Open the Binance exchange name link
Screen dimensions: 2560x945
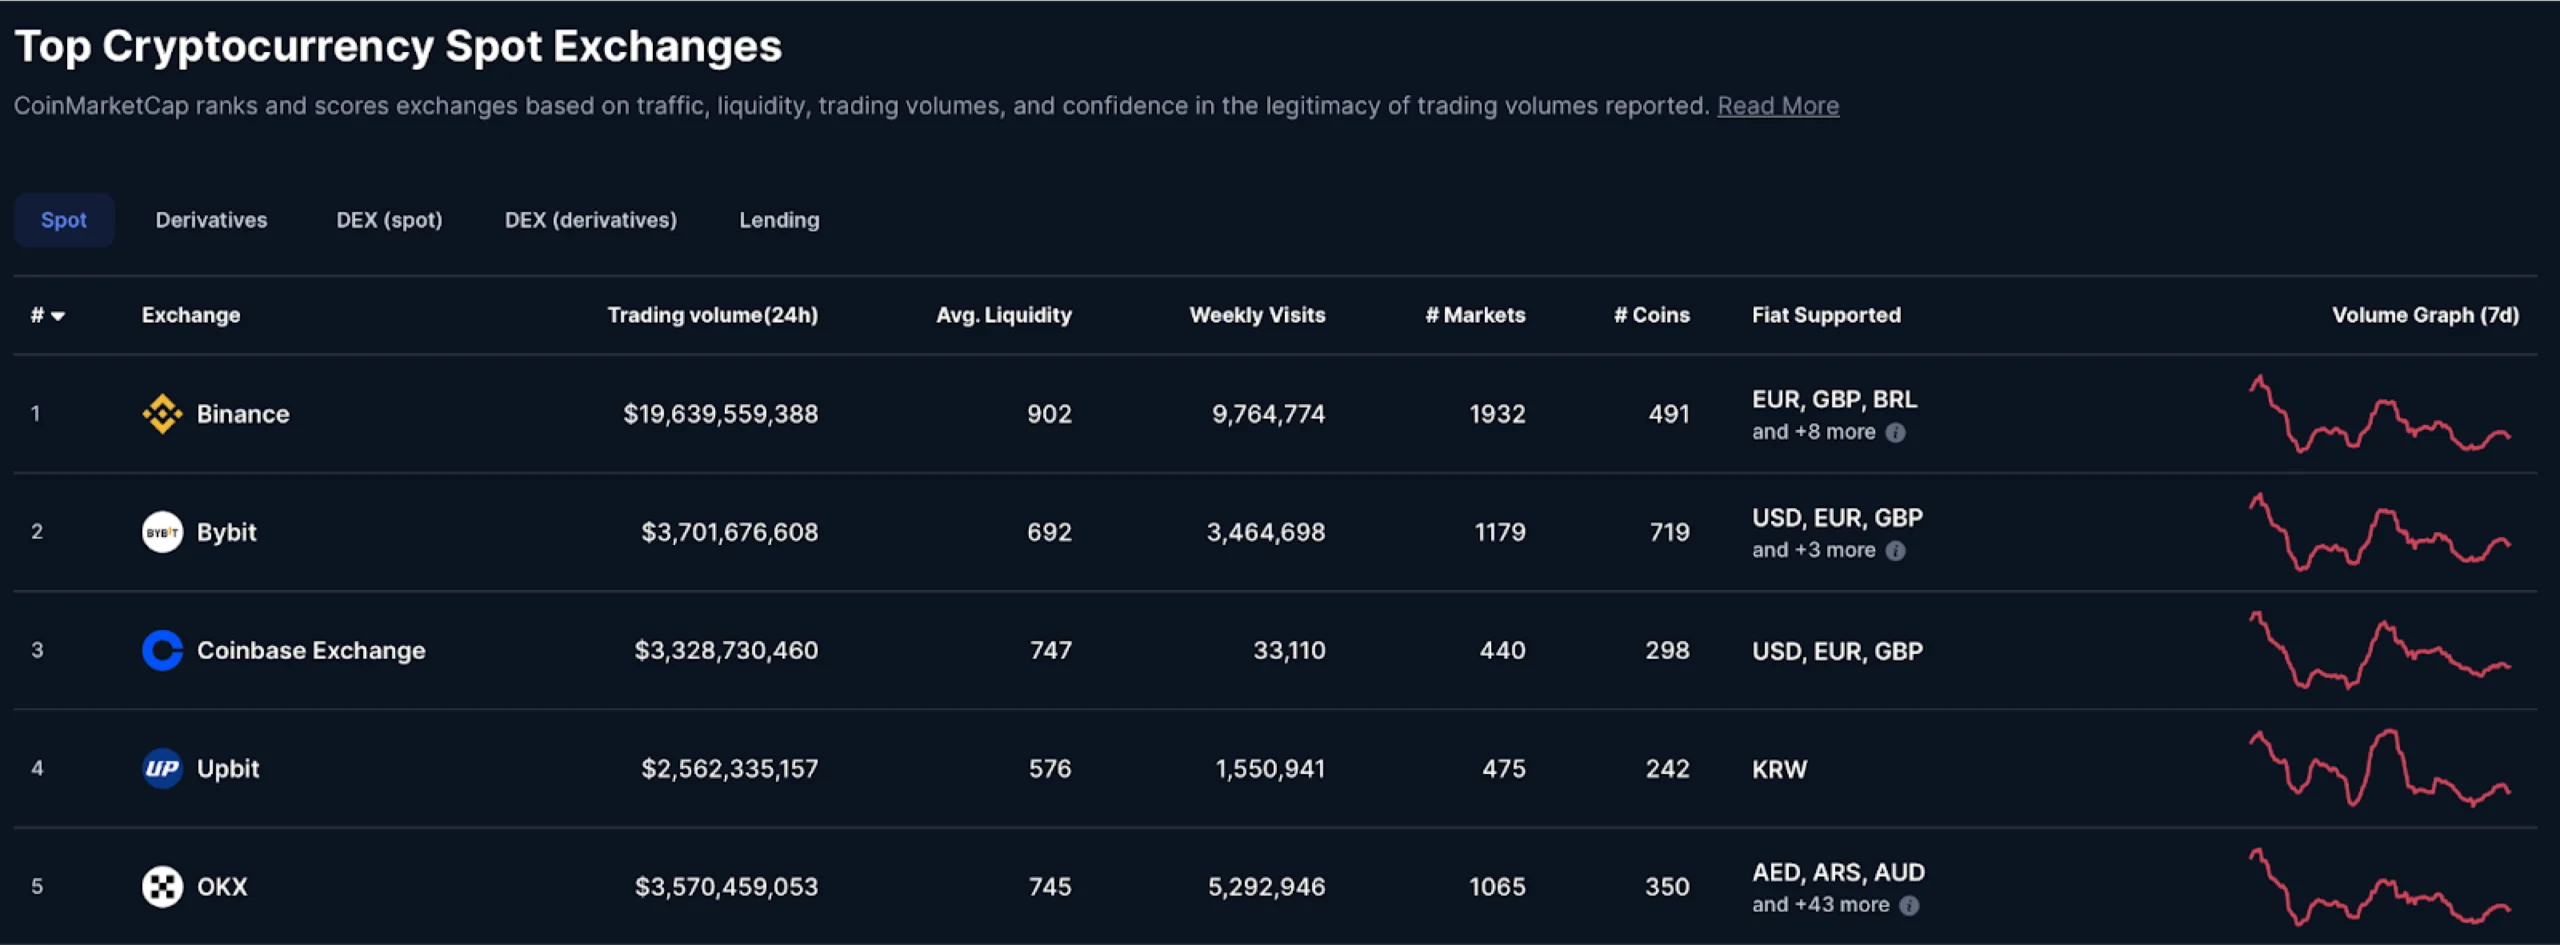[x=243, y=414]
